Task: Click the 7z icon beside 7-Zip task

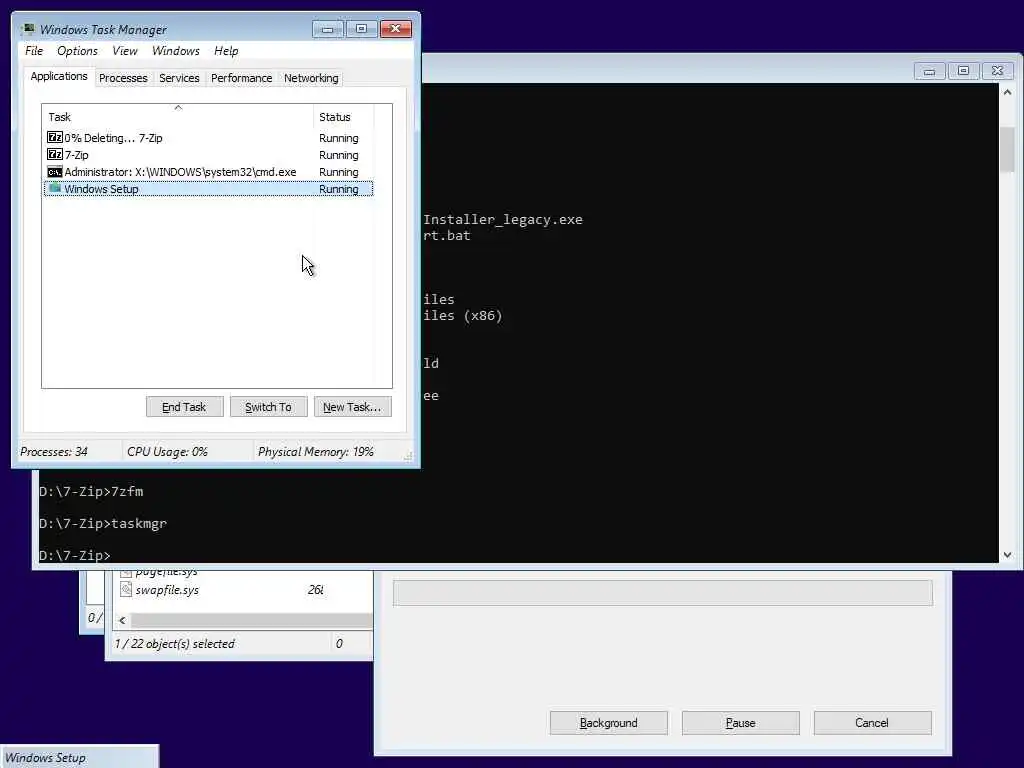Action: click(x=55, y=154)
